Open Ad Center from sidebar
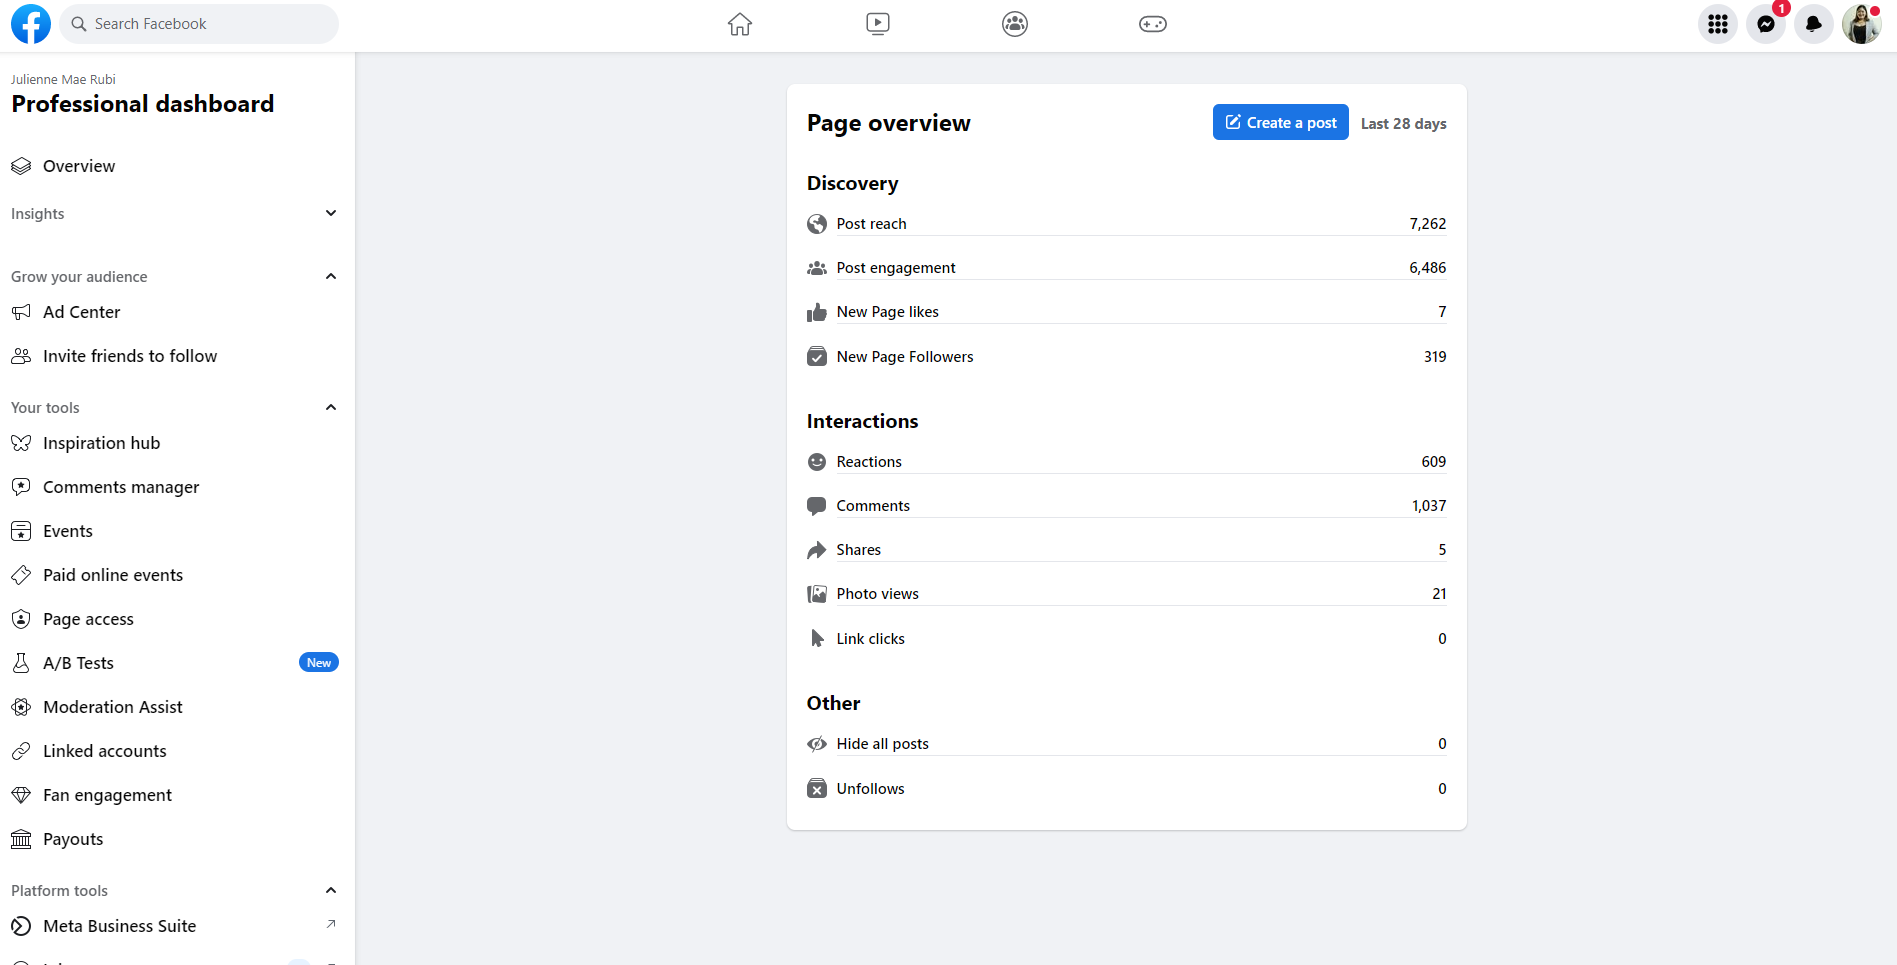This screenshot has height=965, width=1897. [x=81, y=312]
